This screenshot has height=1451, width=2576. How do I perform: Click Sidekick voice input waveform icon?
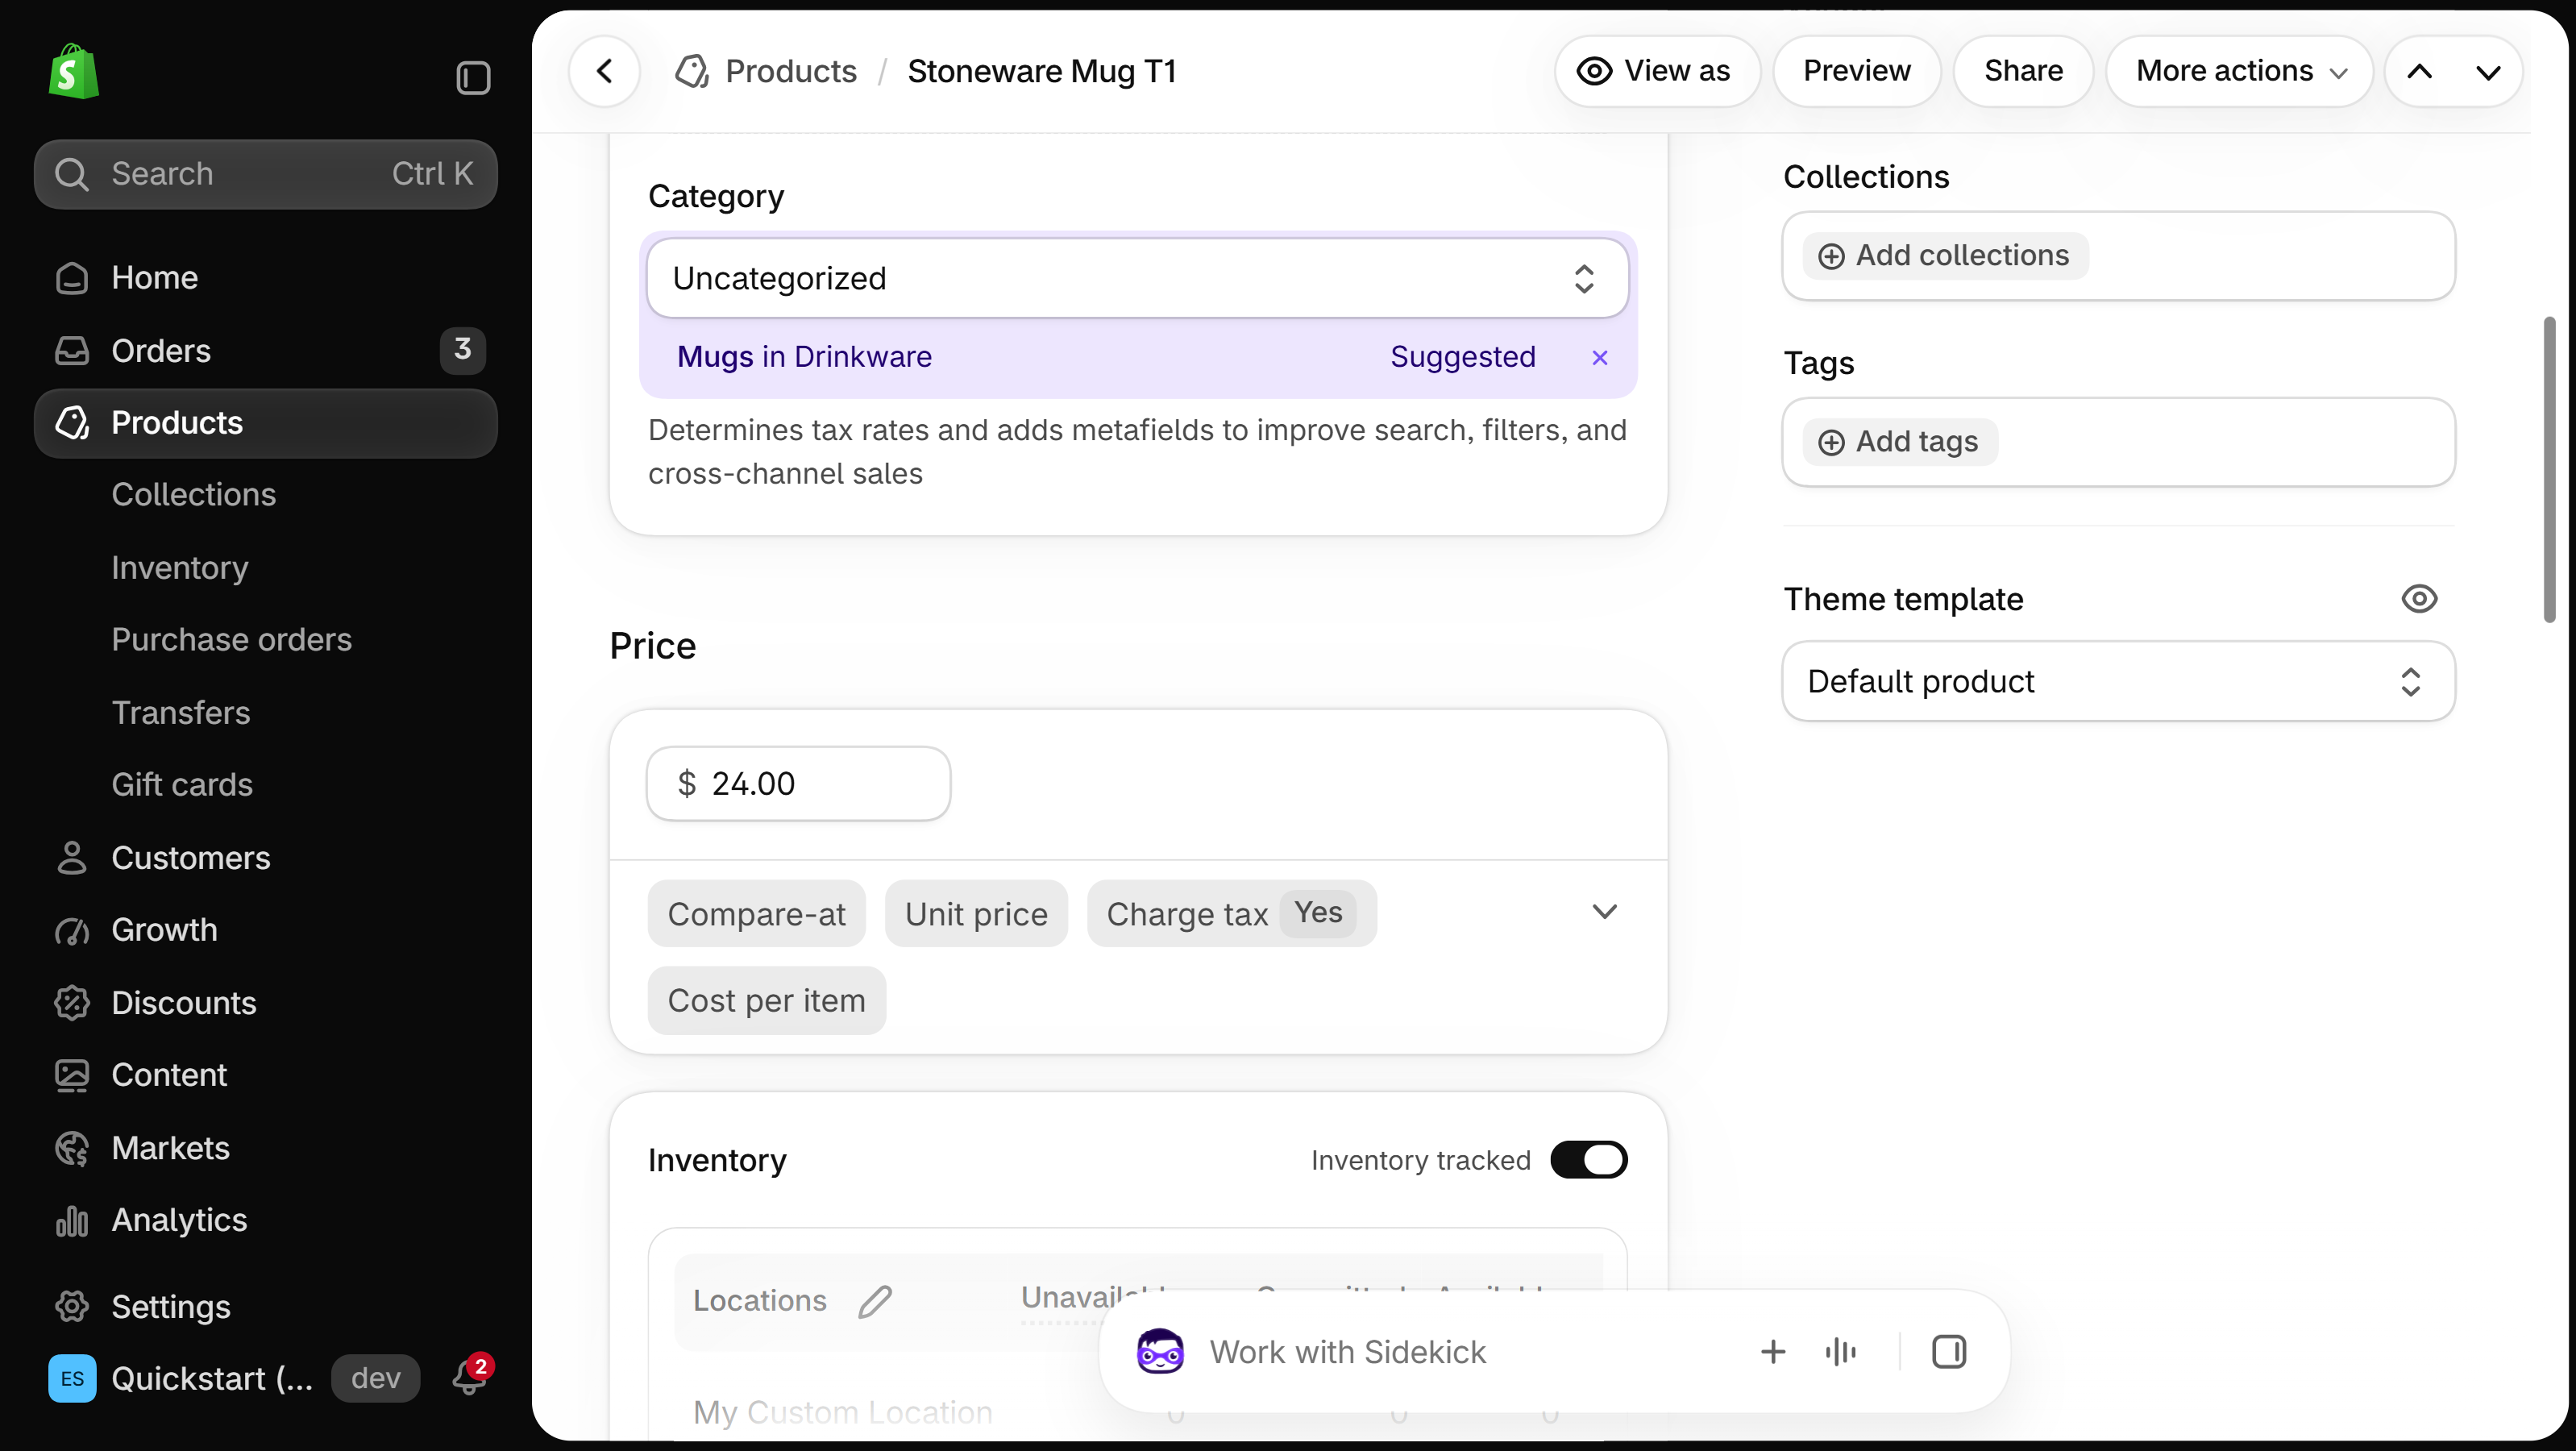[1840, 1352]
